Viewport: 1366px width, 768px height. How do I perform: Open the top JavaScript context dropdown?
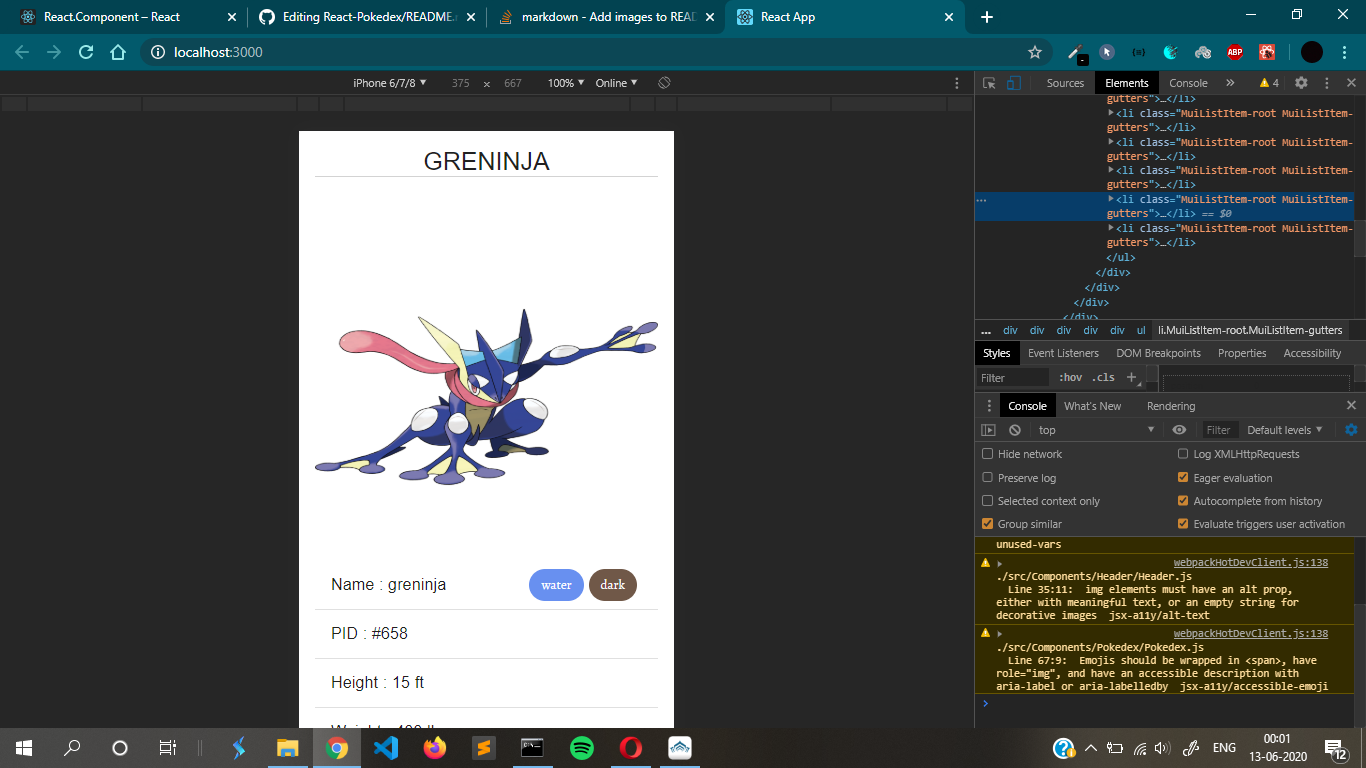pyautogui.click(x=1096, y=430)
